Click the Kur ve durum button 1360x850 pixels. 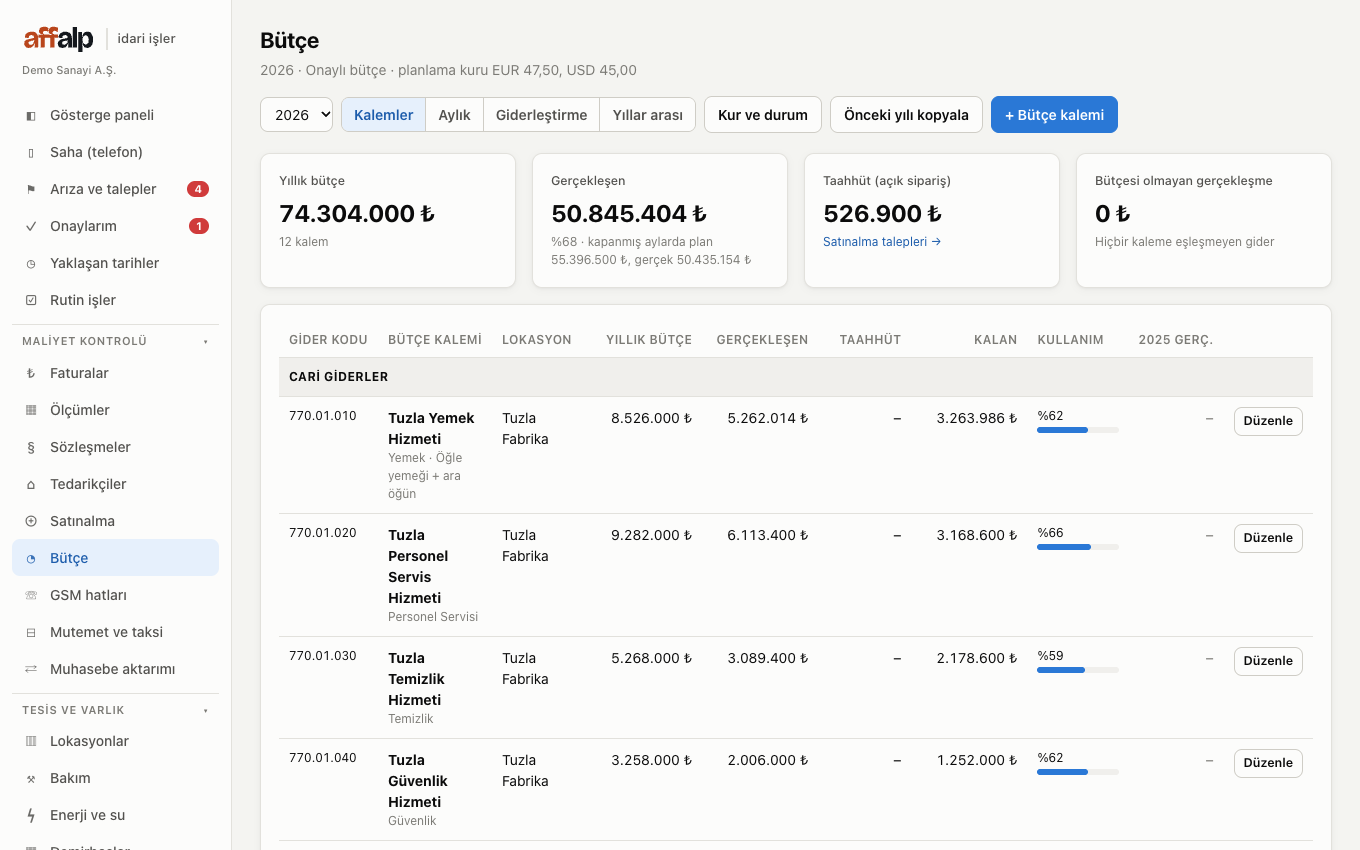click(x=763, y=114)
